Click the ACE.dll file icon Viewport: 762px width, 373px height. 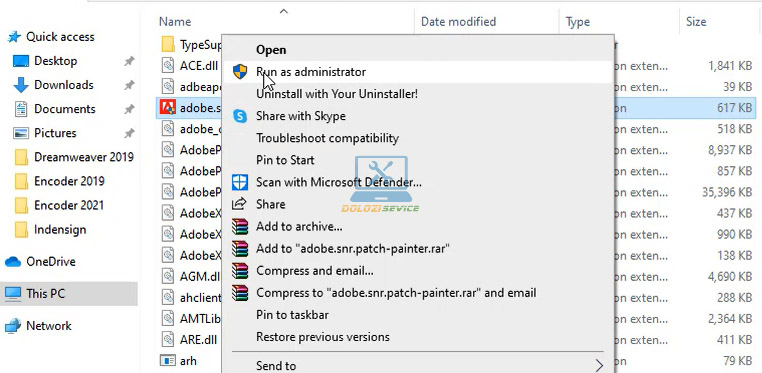coord(168,66)
